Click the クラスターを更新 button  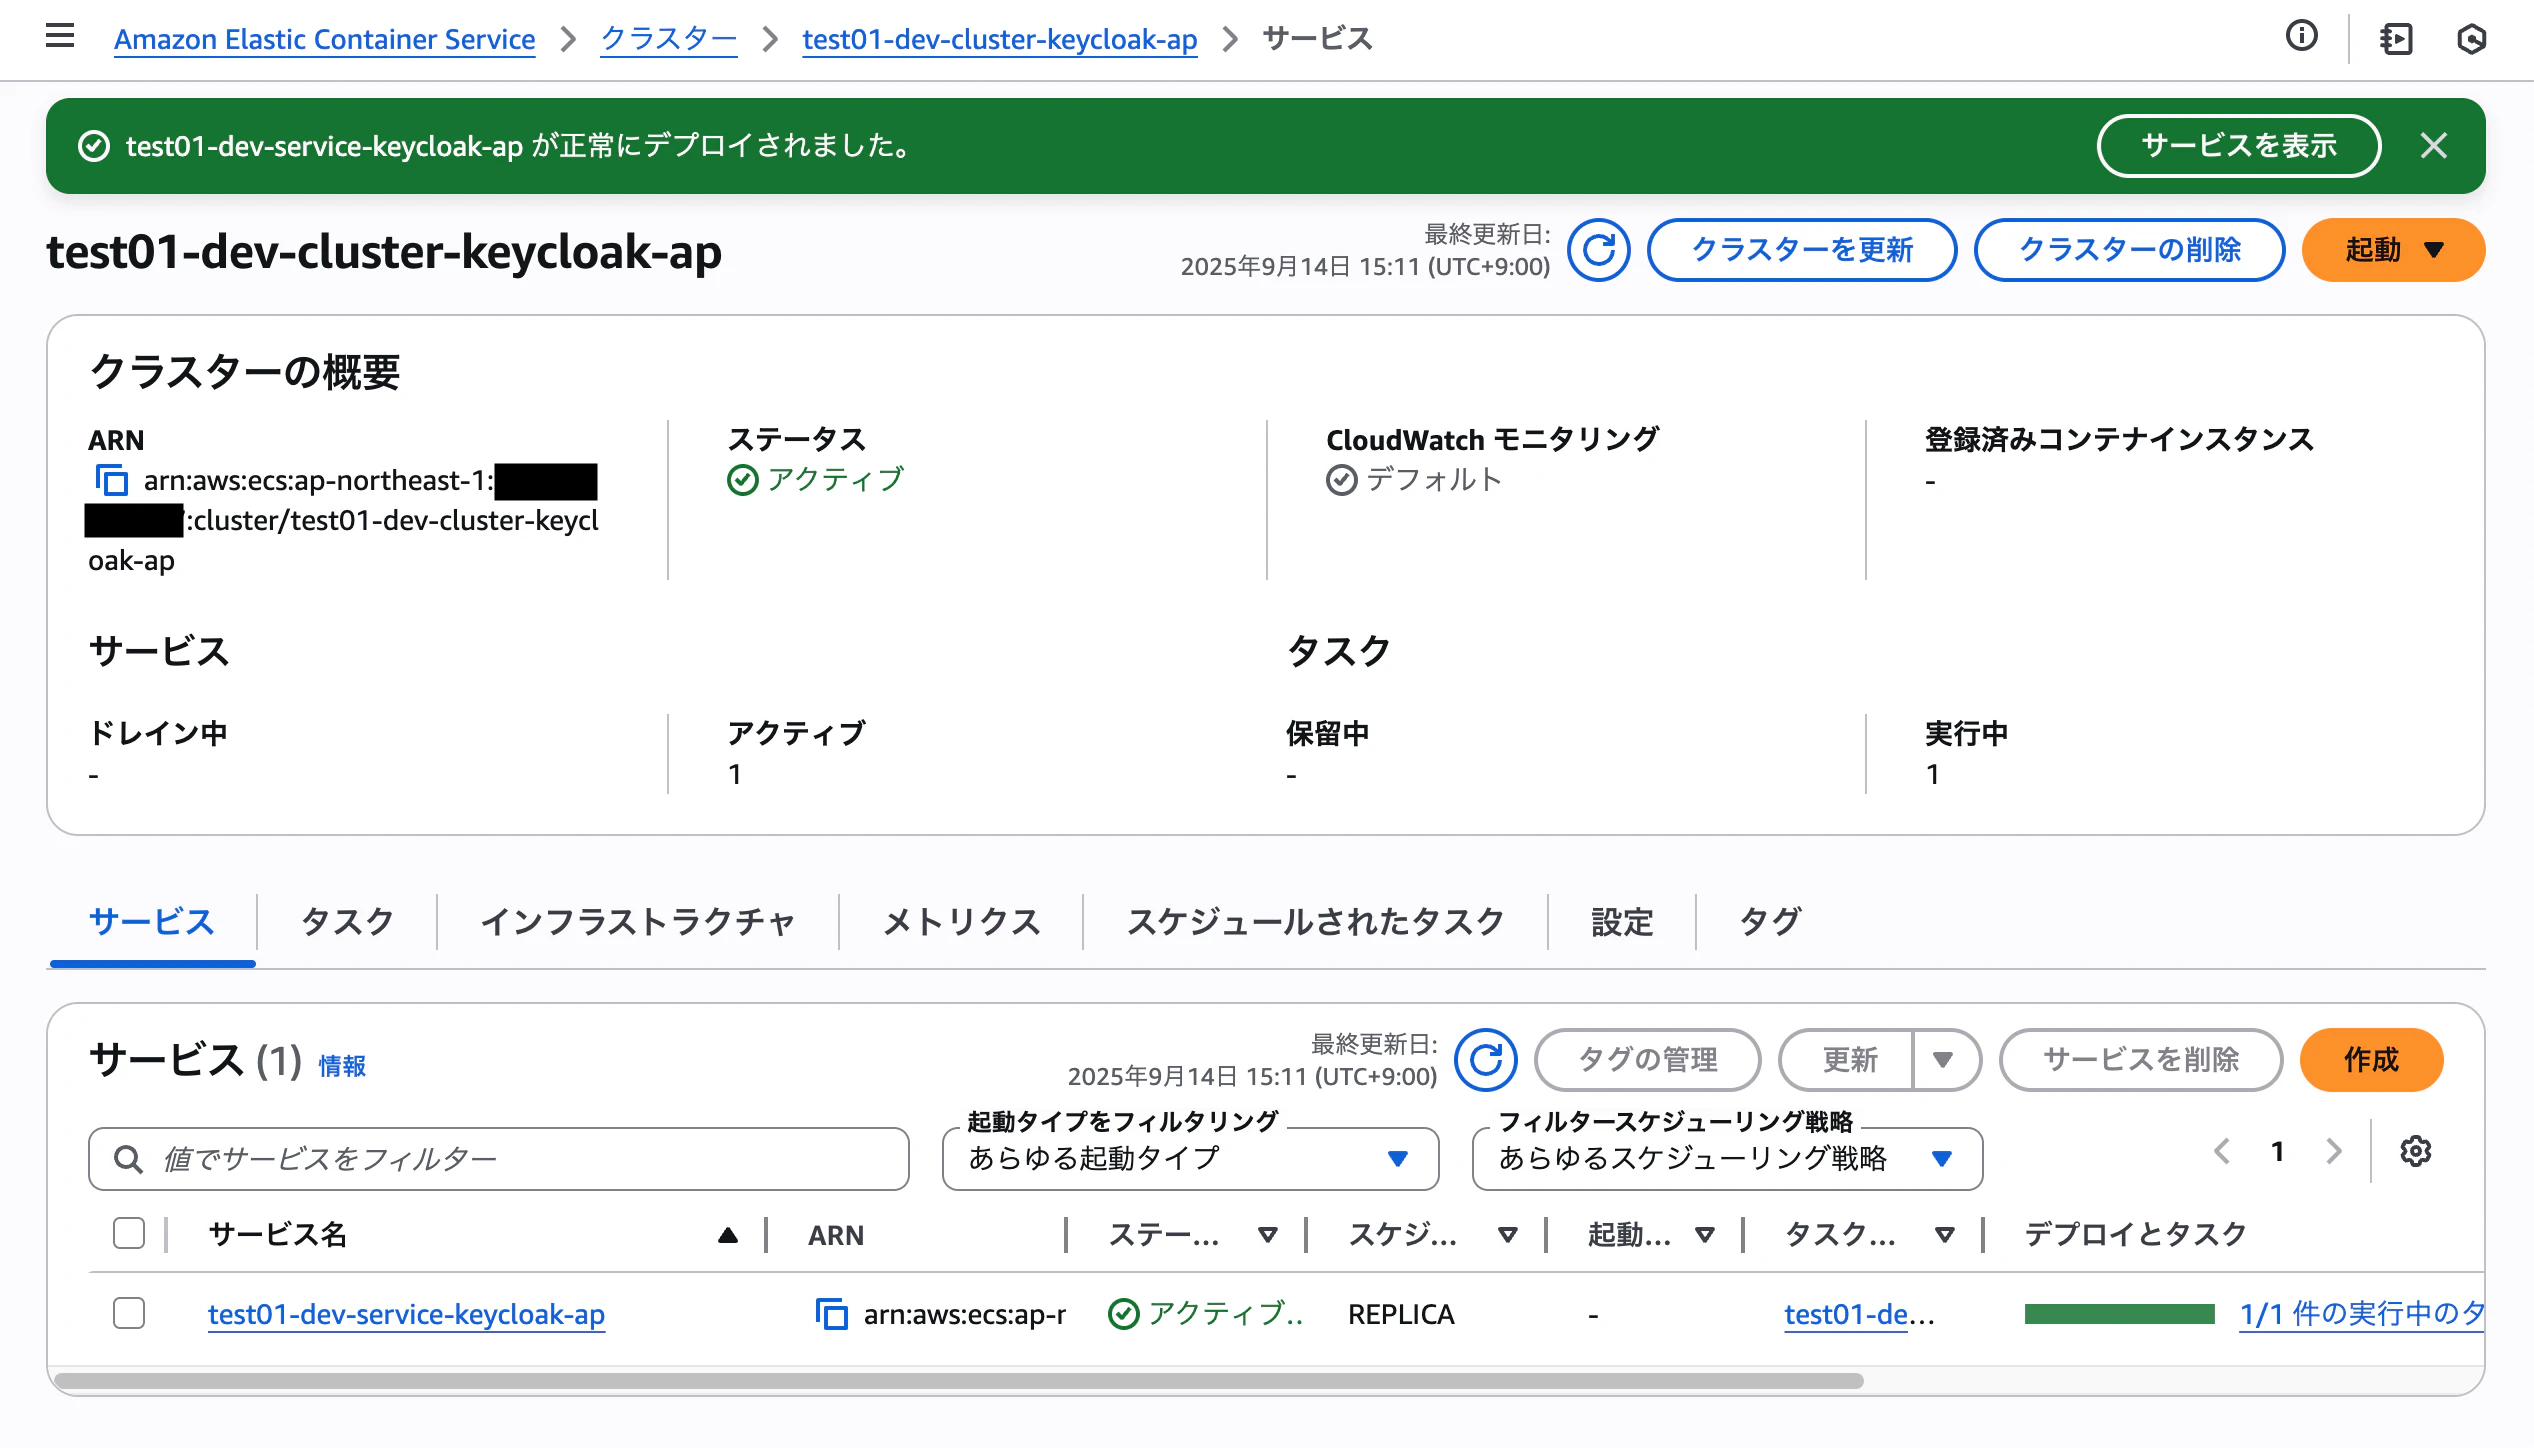tap(1802, 250)
